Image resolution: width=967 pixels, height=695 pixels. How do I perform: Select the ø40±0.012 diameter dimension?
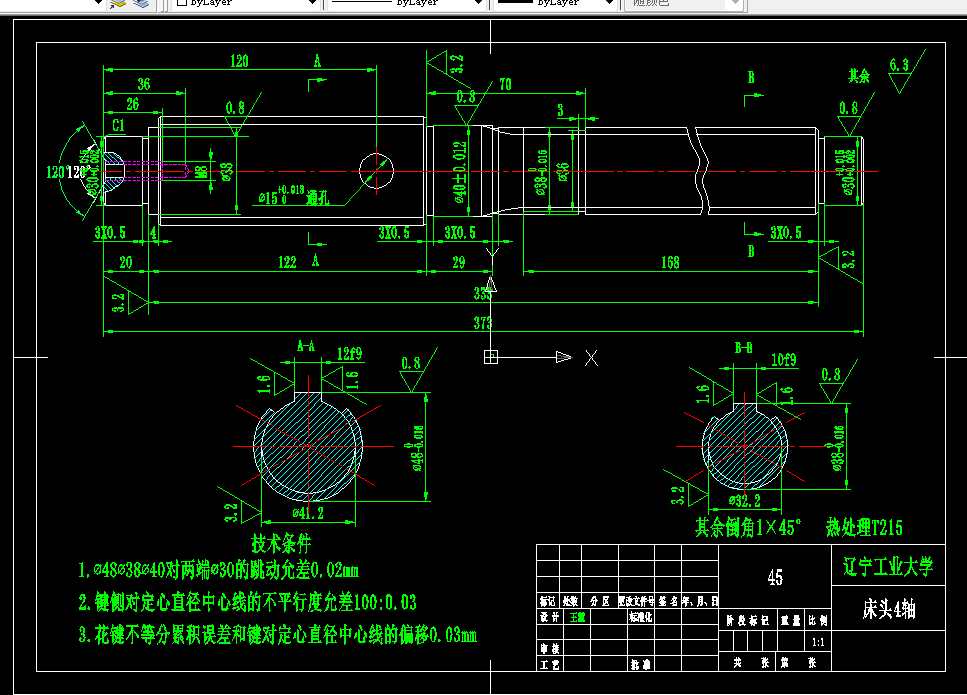[x=460, y=172]
